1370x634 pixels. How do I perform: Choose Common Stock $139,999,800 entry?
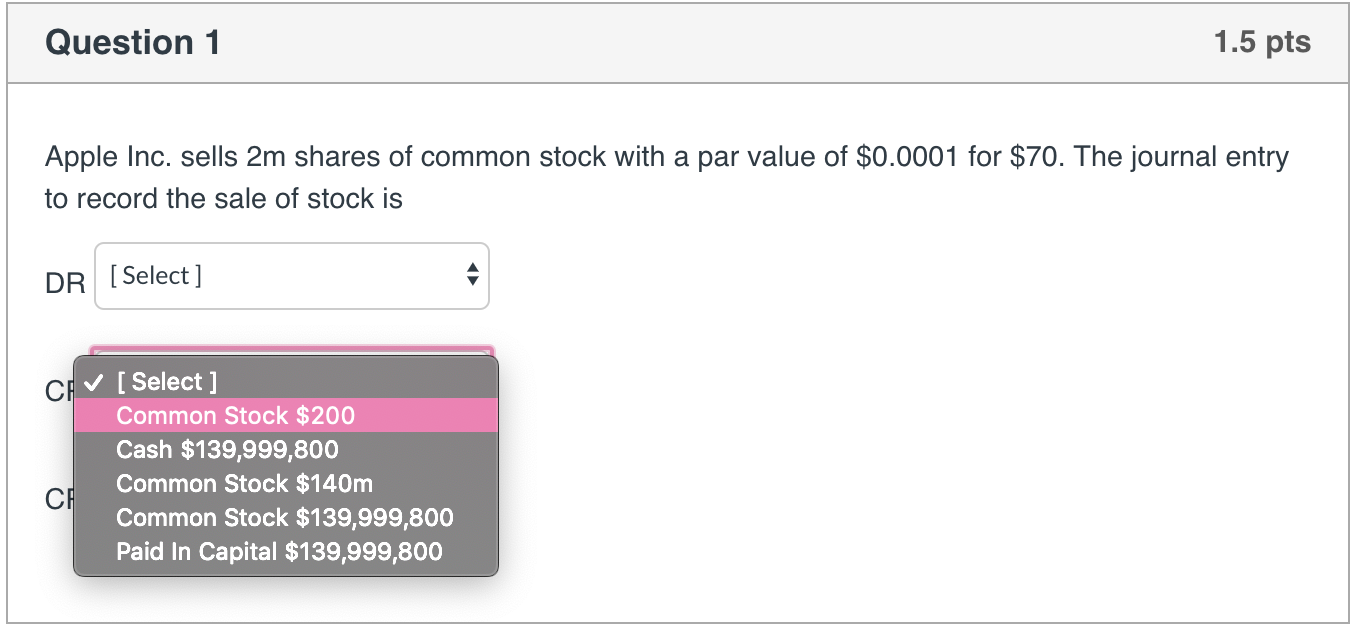284,517
